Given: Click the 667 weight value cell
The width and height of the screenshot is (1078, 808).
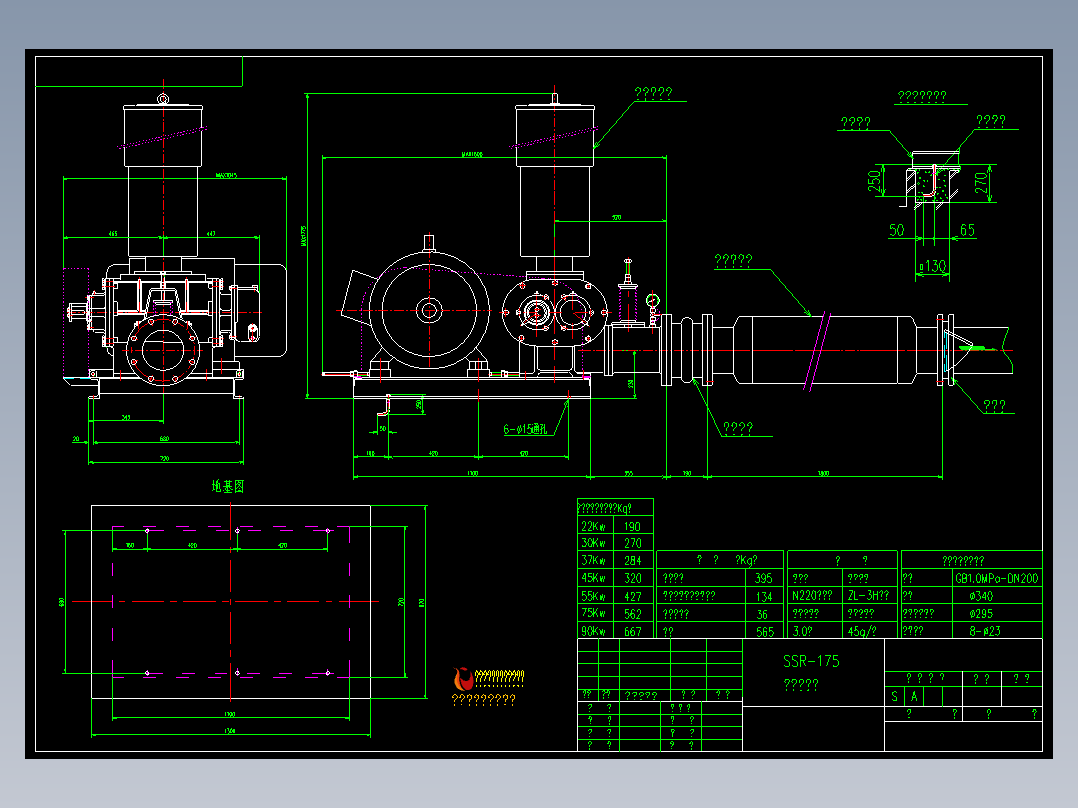Looking at the screenshot, I should pos(633,631).
